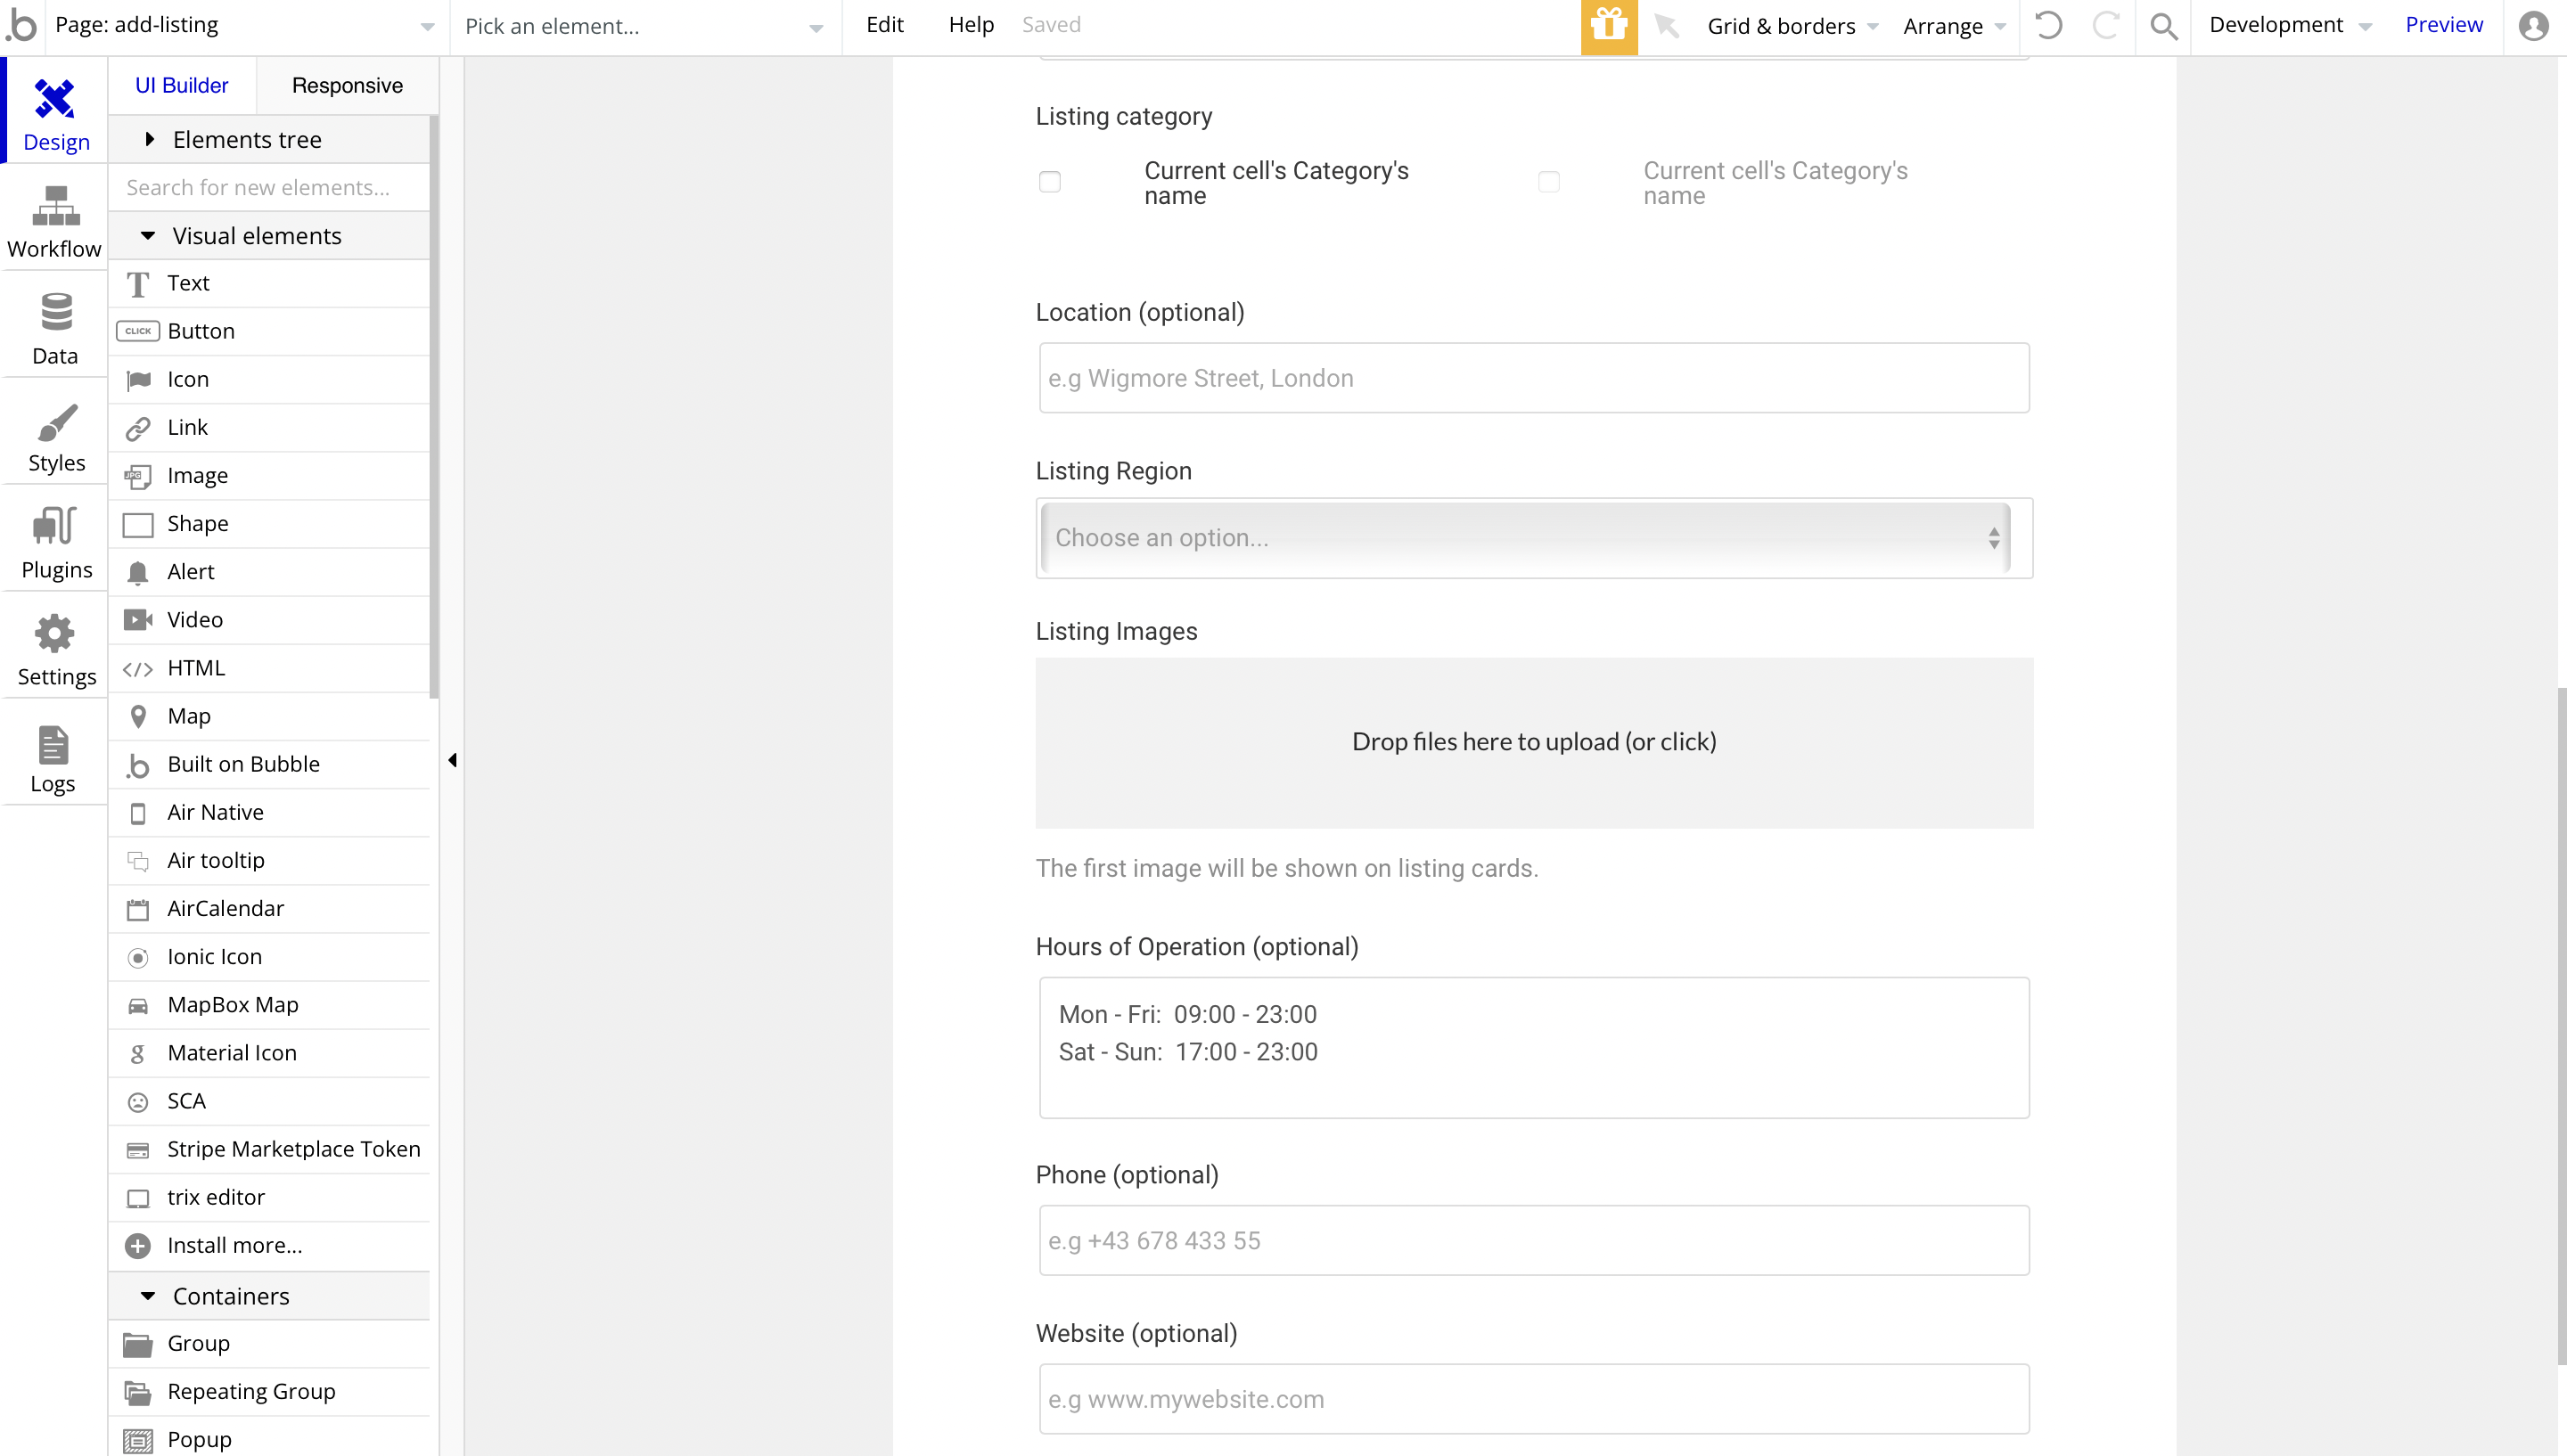Screen dimensions: 2567x1456
Task: Click the gift box icon
Action: coord(1608,26)
